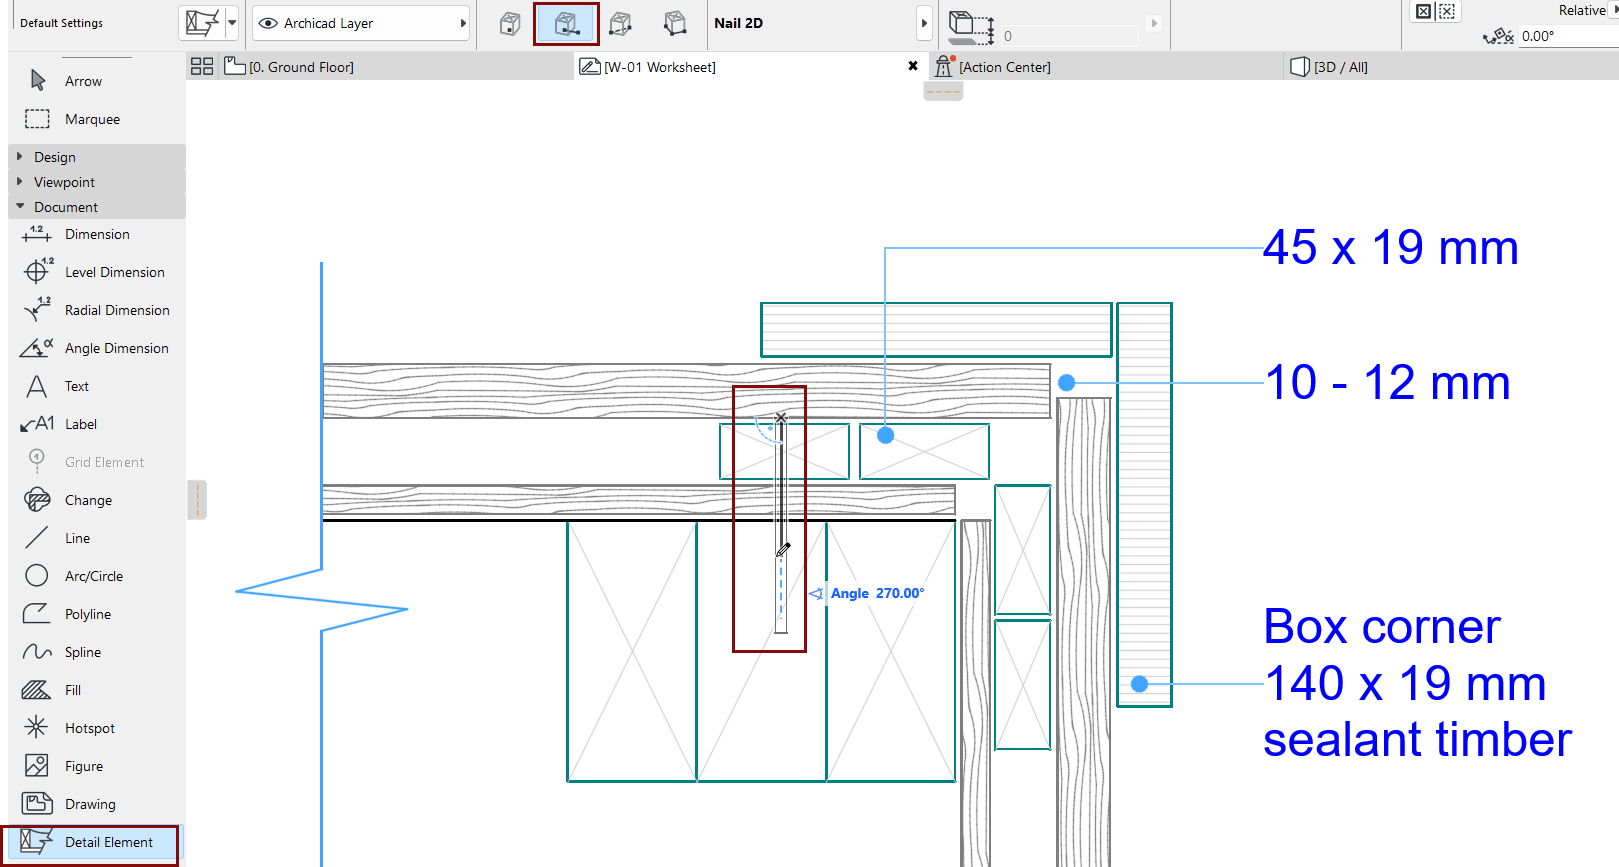Choose the first geometry method icon
This screenshot has width=1619, height=867.
pos(510,23)
